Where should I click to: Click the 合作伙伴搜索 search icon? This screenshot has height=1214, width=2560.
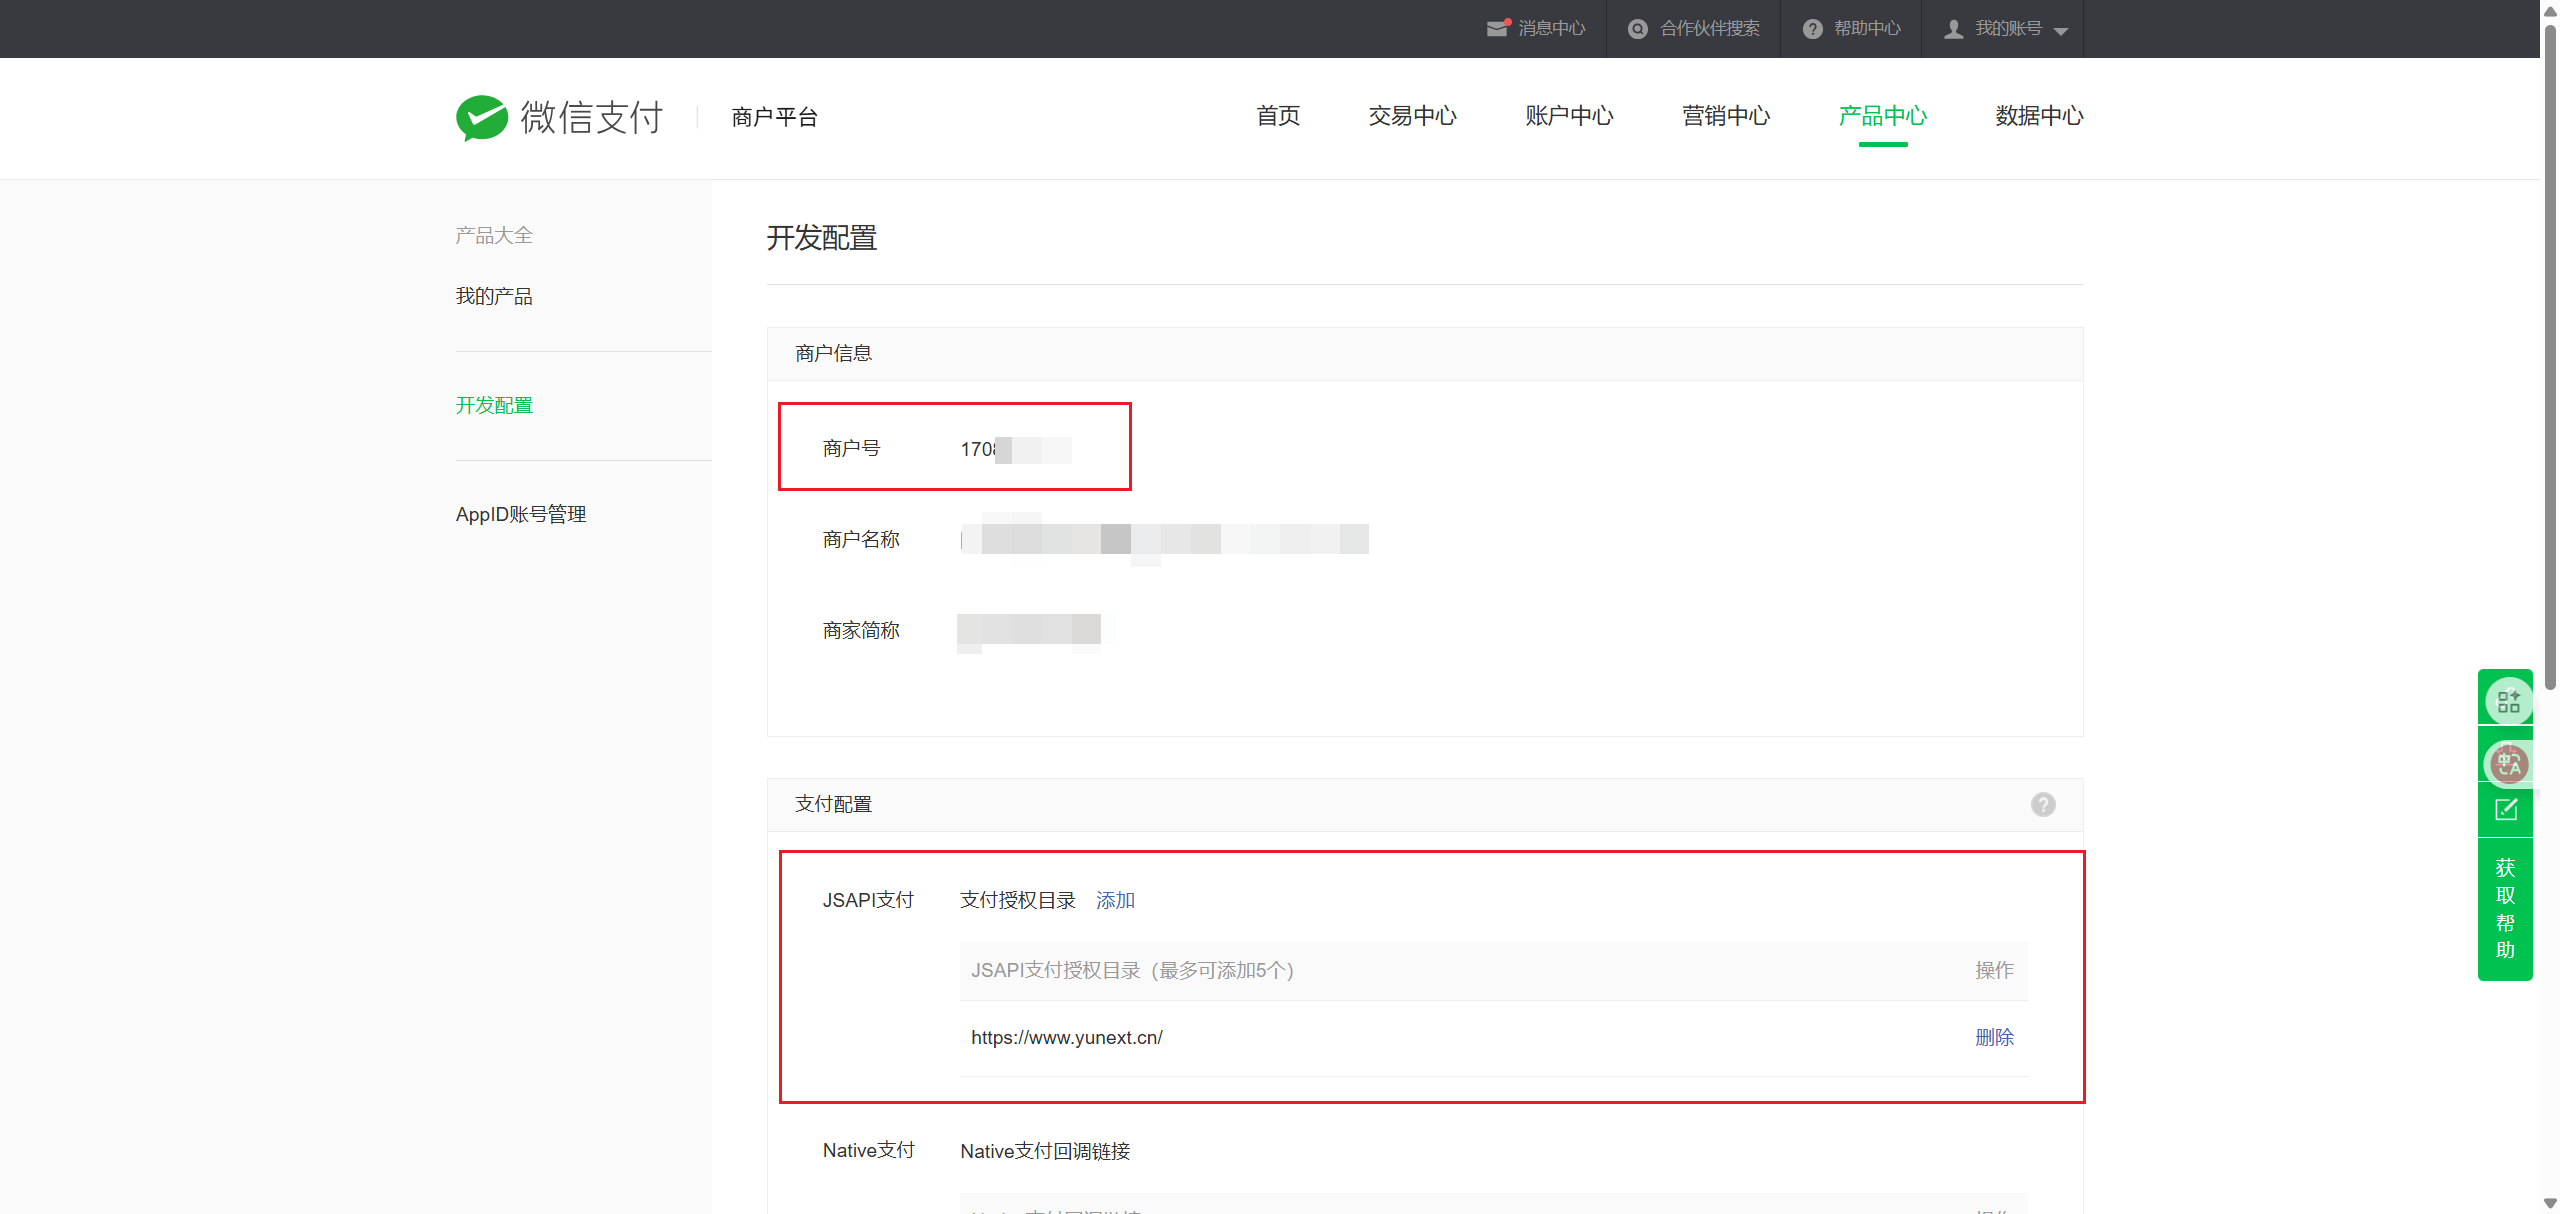coord(1637,29)
